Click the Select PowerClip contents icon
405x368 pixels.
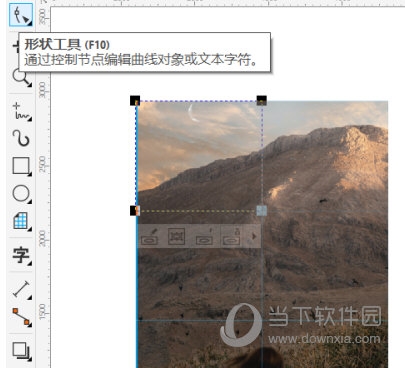tap(177, 236)
